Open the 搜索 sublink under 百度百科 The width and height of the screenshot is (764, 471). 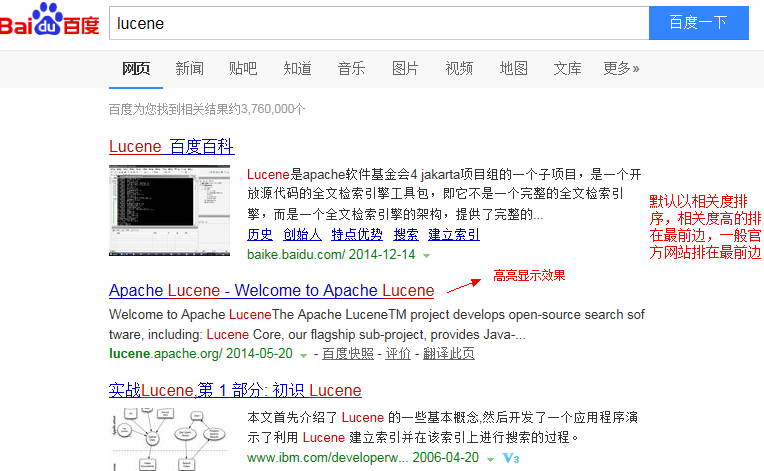point(406,235)
